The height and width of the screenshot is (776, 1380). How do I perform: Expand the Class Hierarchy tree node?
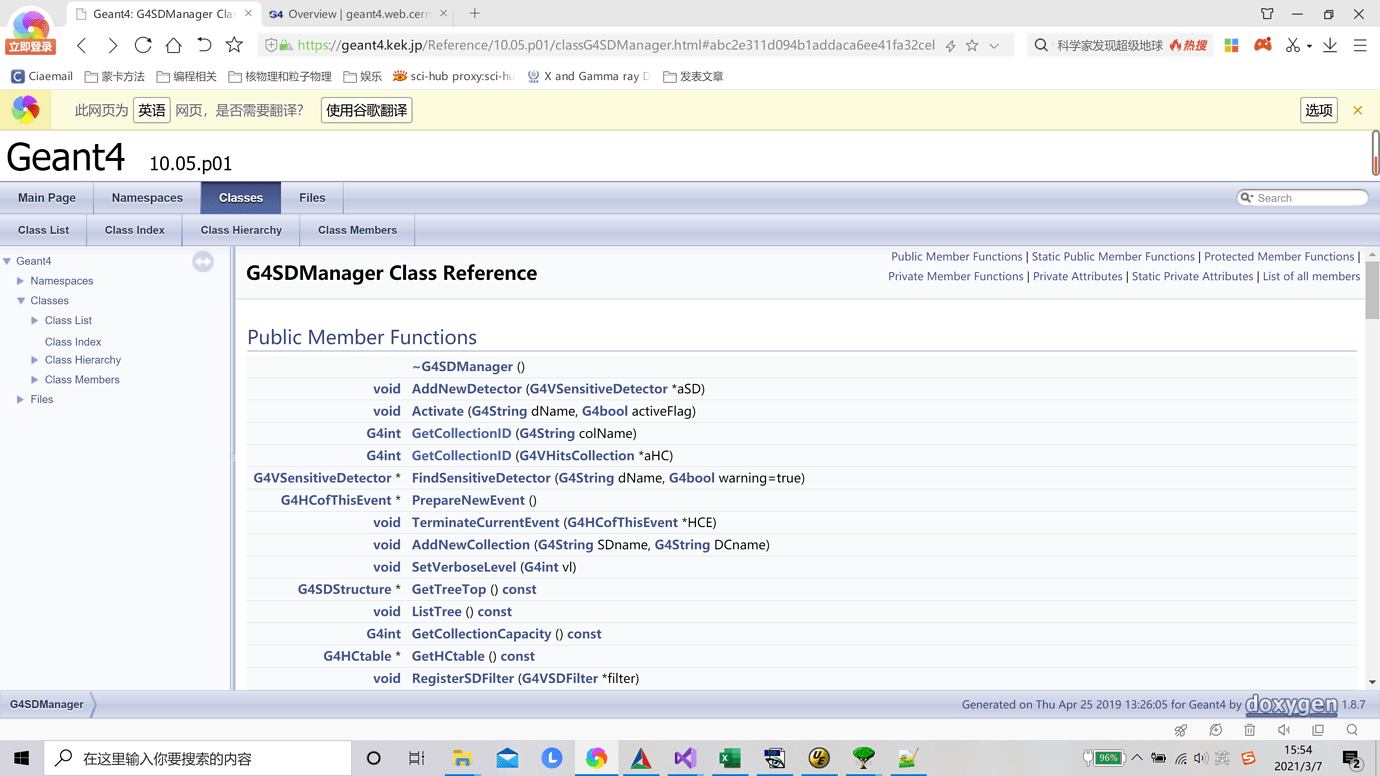coord(35,360)
